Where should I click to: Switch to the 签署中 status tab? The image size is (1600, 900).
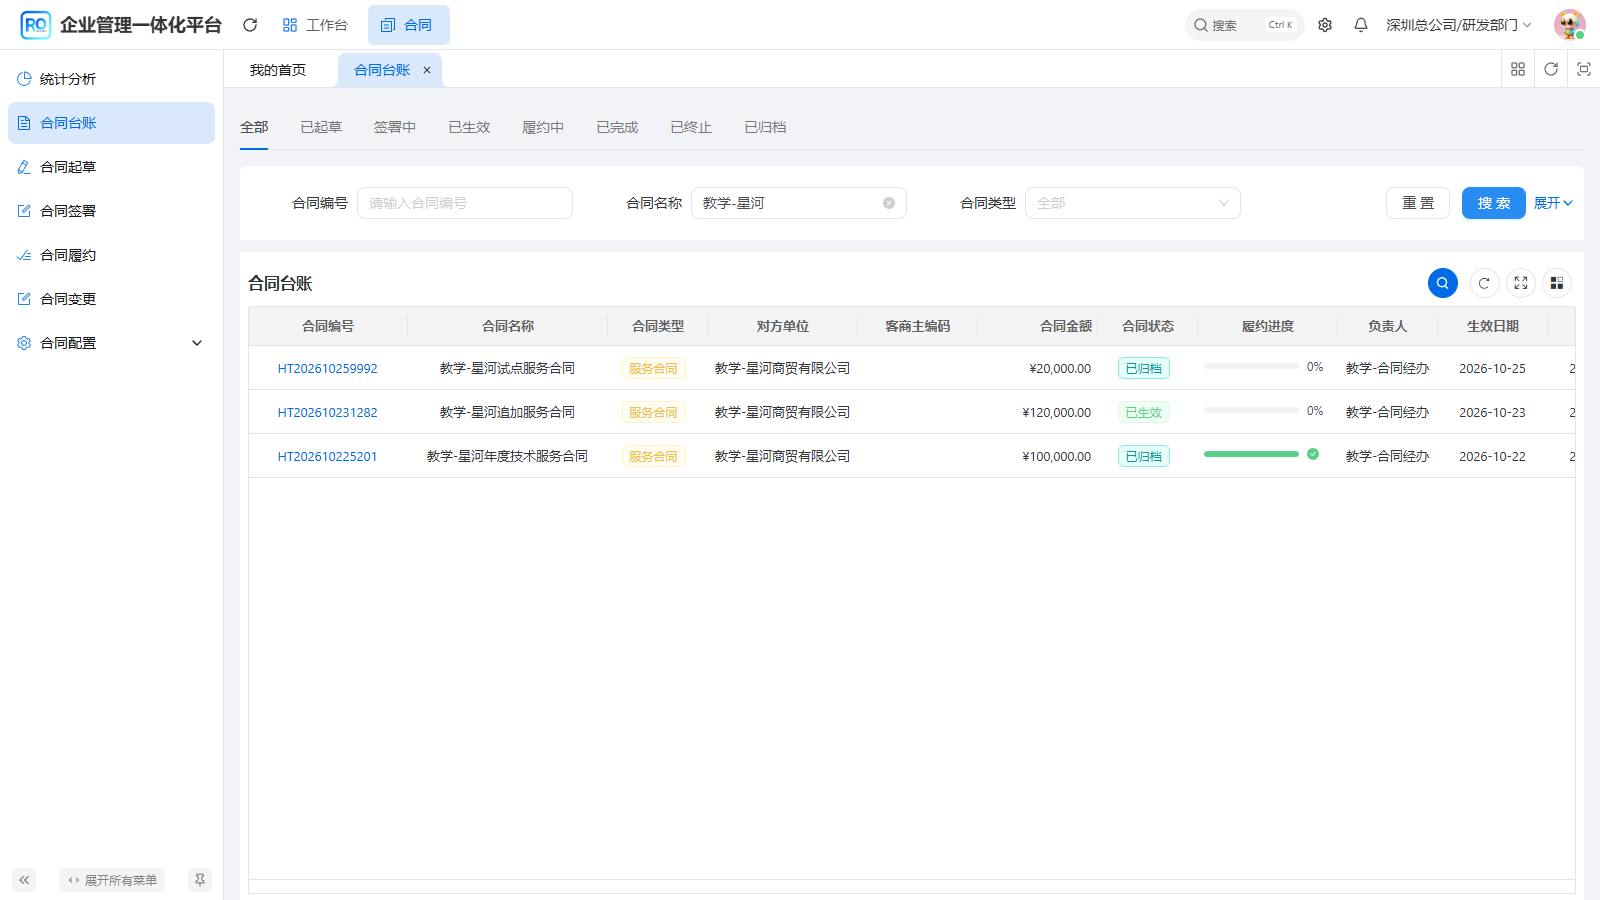pos(395,127)
